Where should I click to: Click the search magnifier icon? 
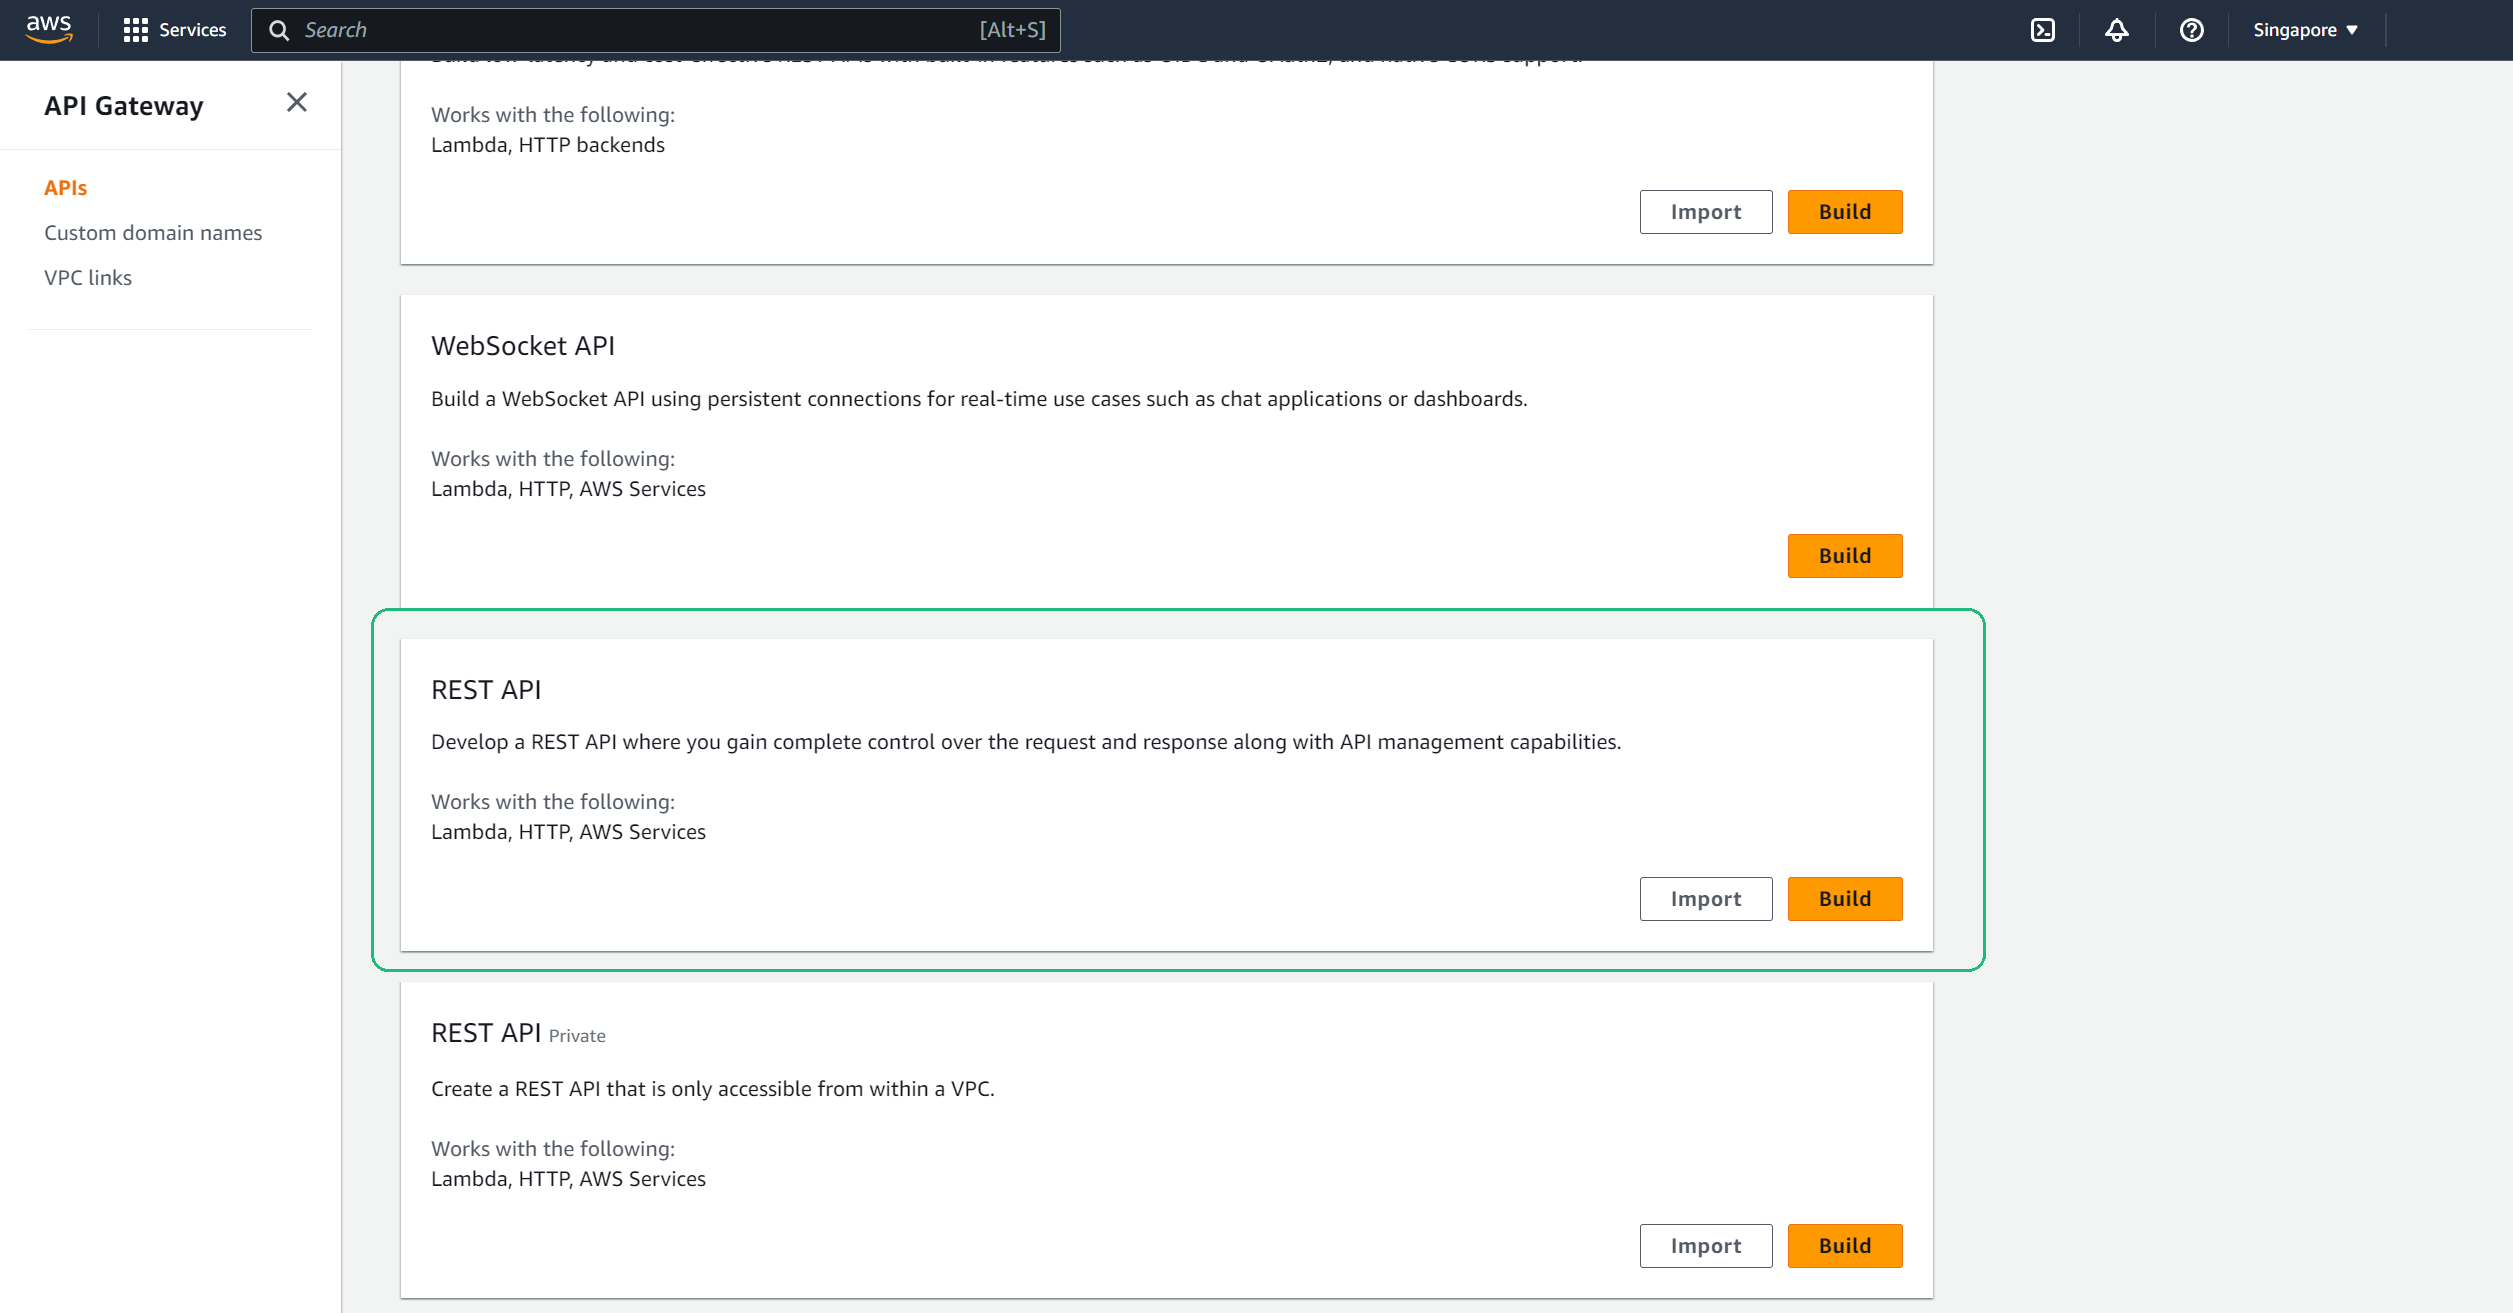(x=279, y=31)
